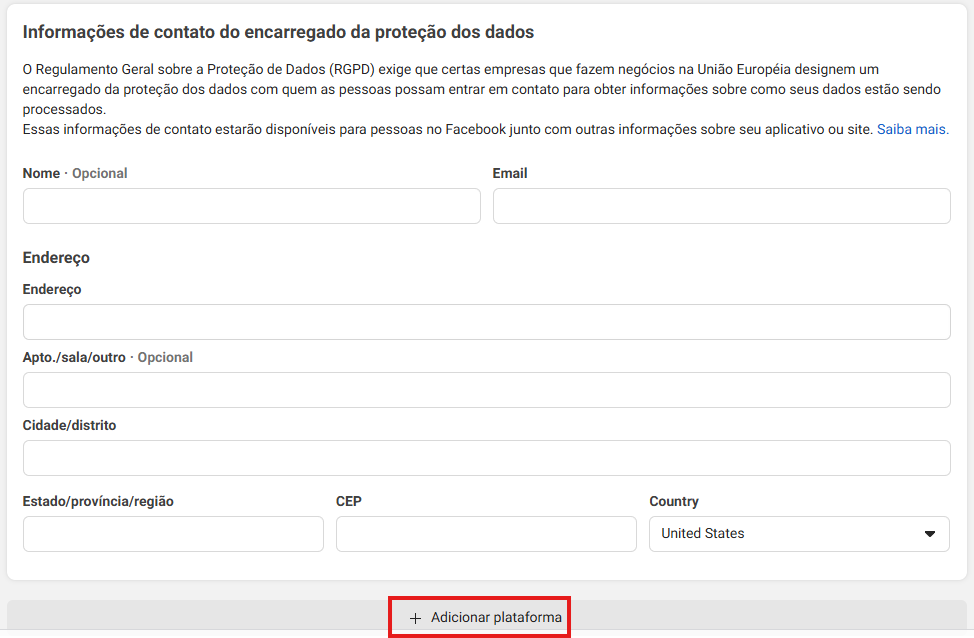The width and height of the screenshot is (974, 638).
Task: Click the CEP postal code field
Action: click(x=486, y=534)
